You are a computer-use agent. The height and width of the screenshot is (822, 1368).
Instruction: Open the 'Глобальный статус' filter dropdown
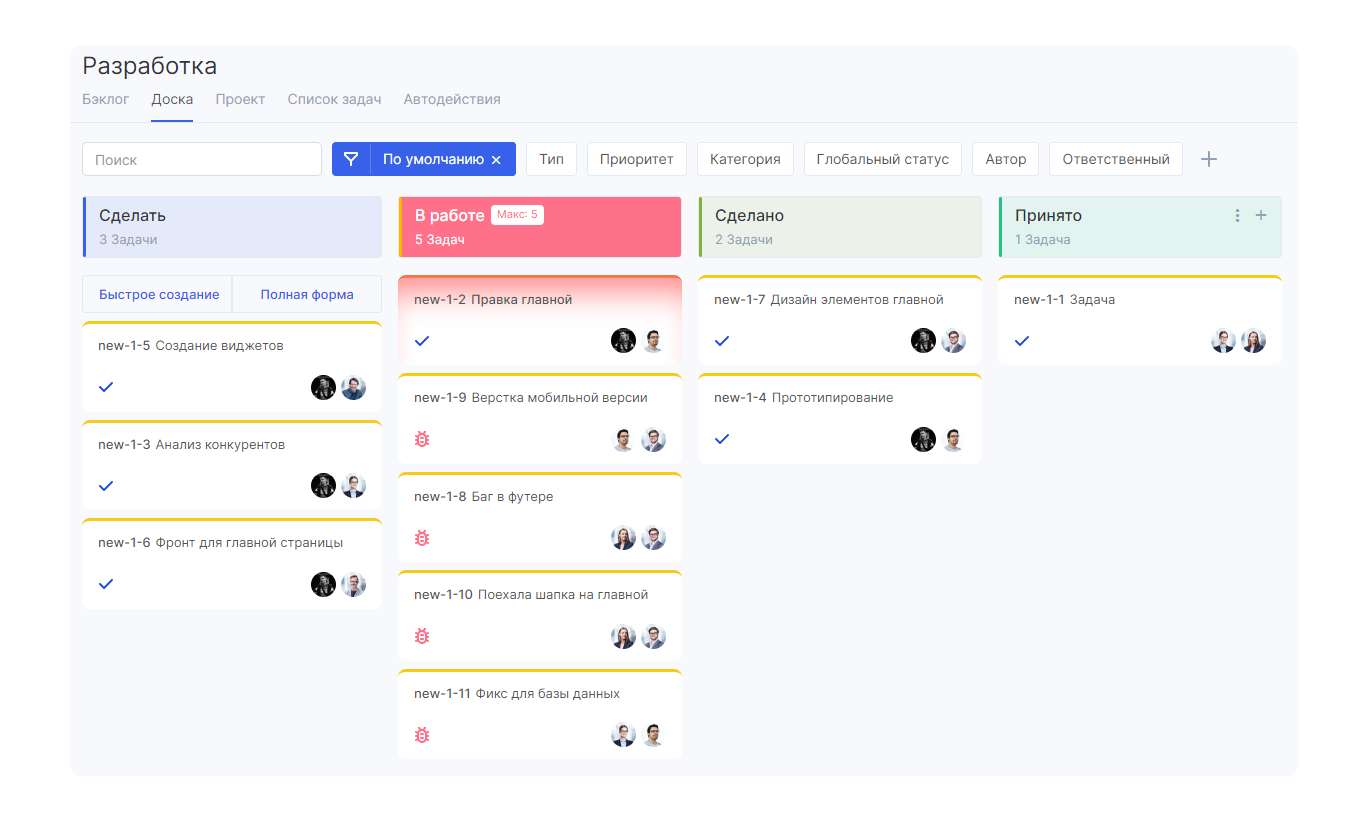coord(882,159)
